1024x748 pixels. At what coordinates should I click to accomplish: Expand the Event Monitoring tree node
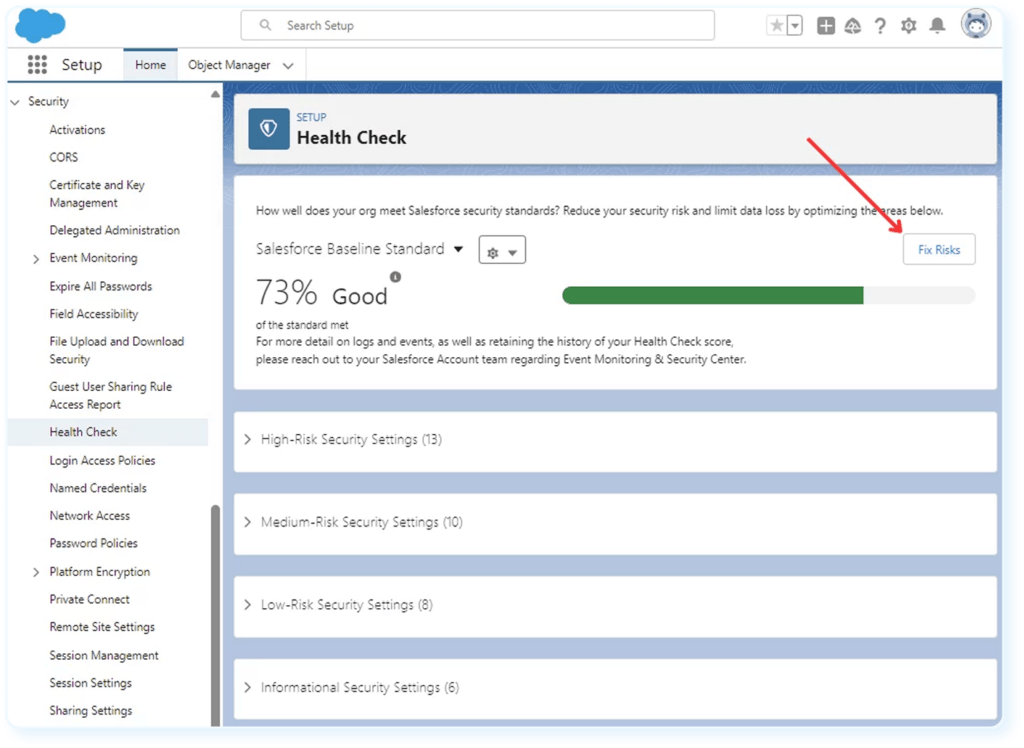[x=36, y=259]
